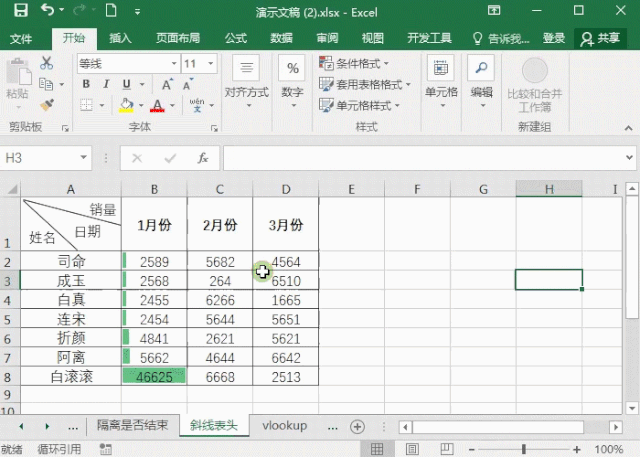
Task: Switch to the 视图 (View) tab
Action: (373, 39)
